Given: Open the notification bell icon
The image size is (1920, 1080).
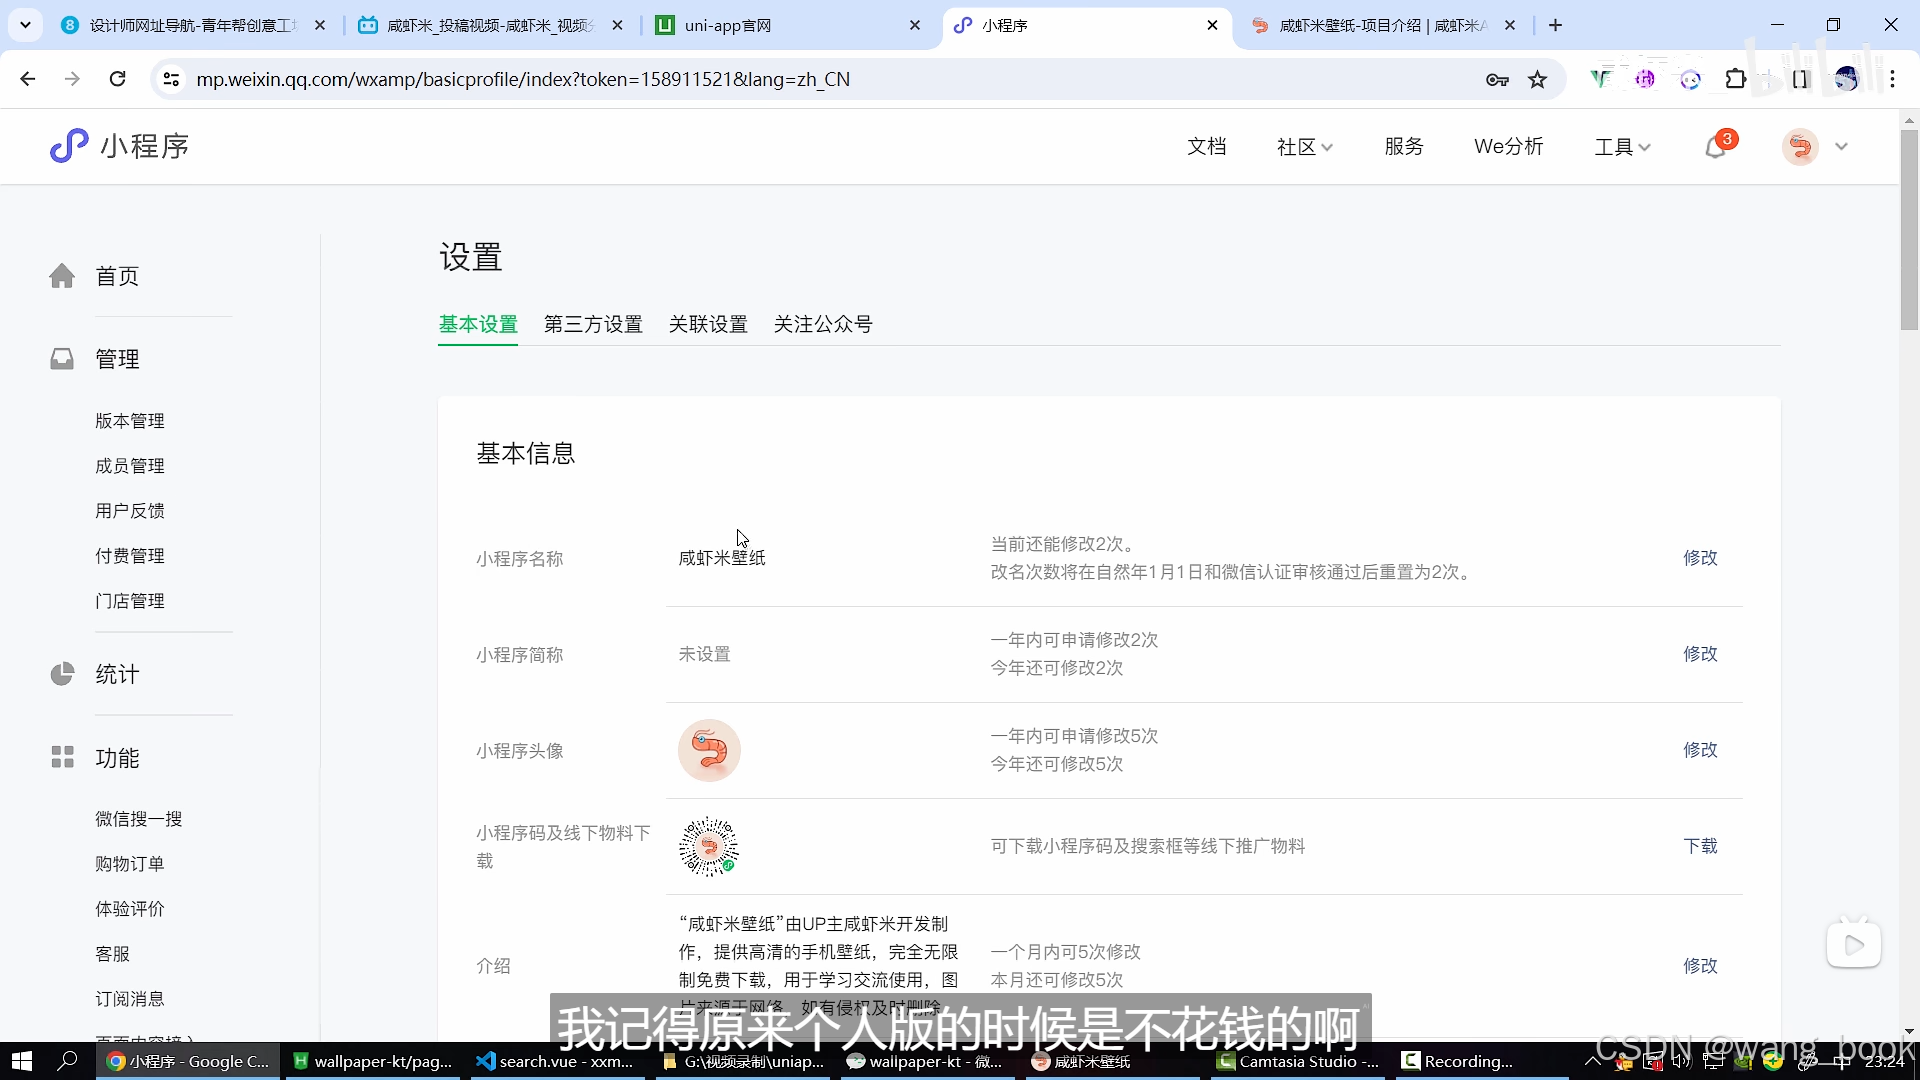Looking at the screenshot, I should (1716, 147).
